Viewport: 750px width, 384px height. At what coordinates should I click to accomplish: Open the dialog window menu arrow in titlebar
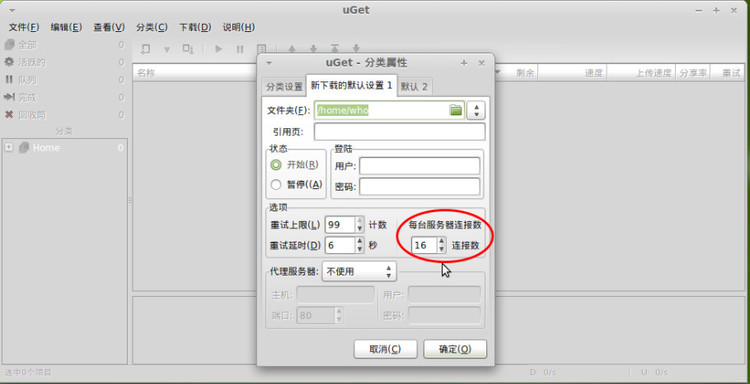point(269,63)
